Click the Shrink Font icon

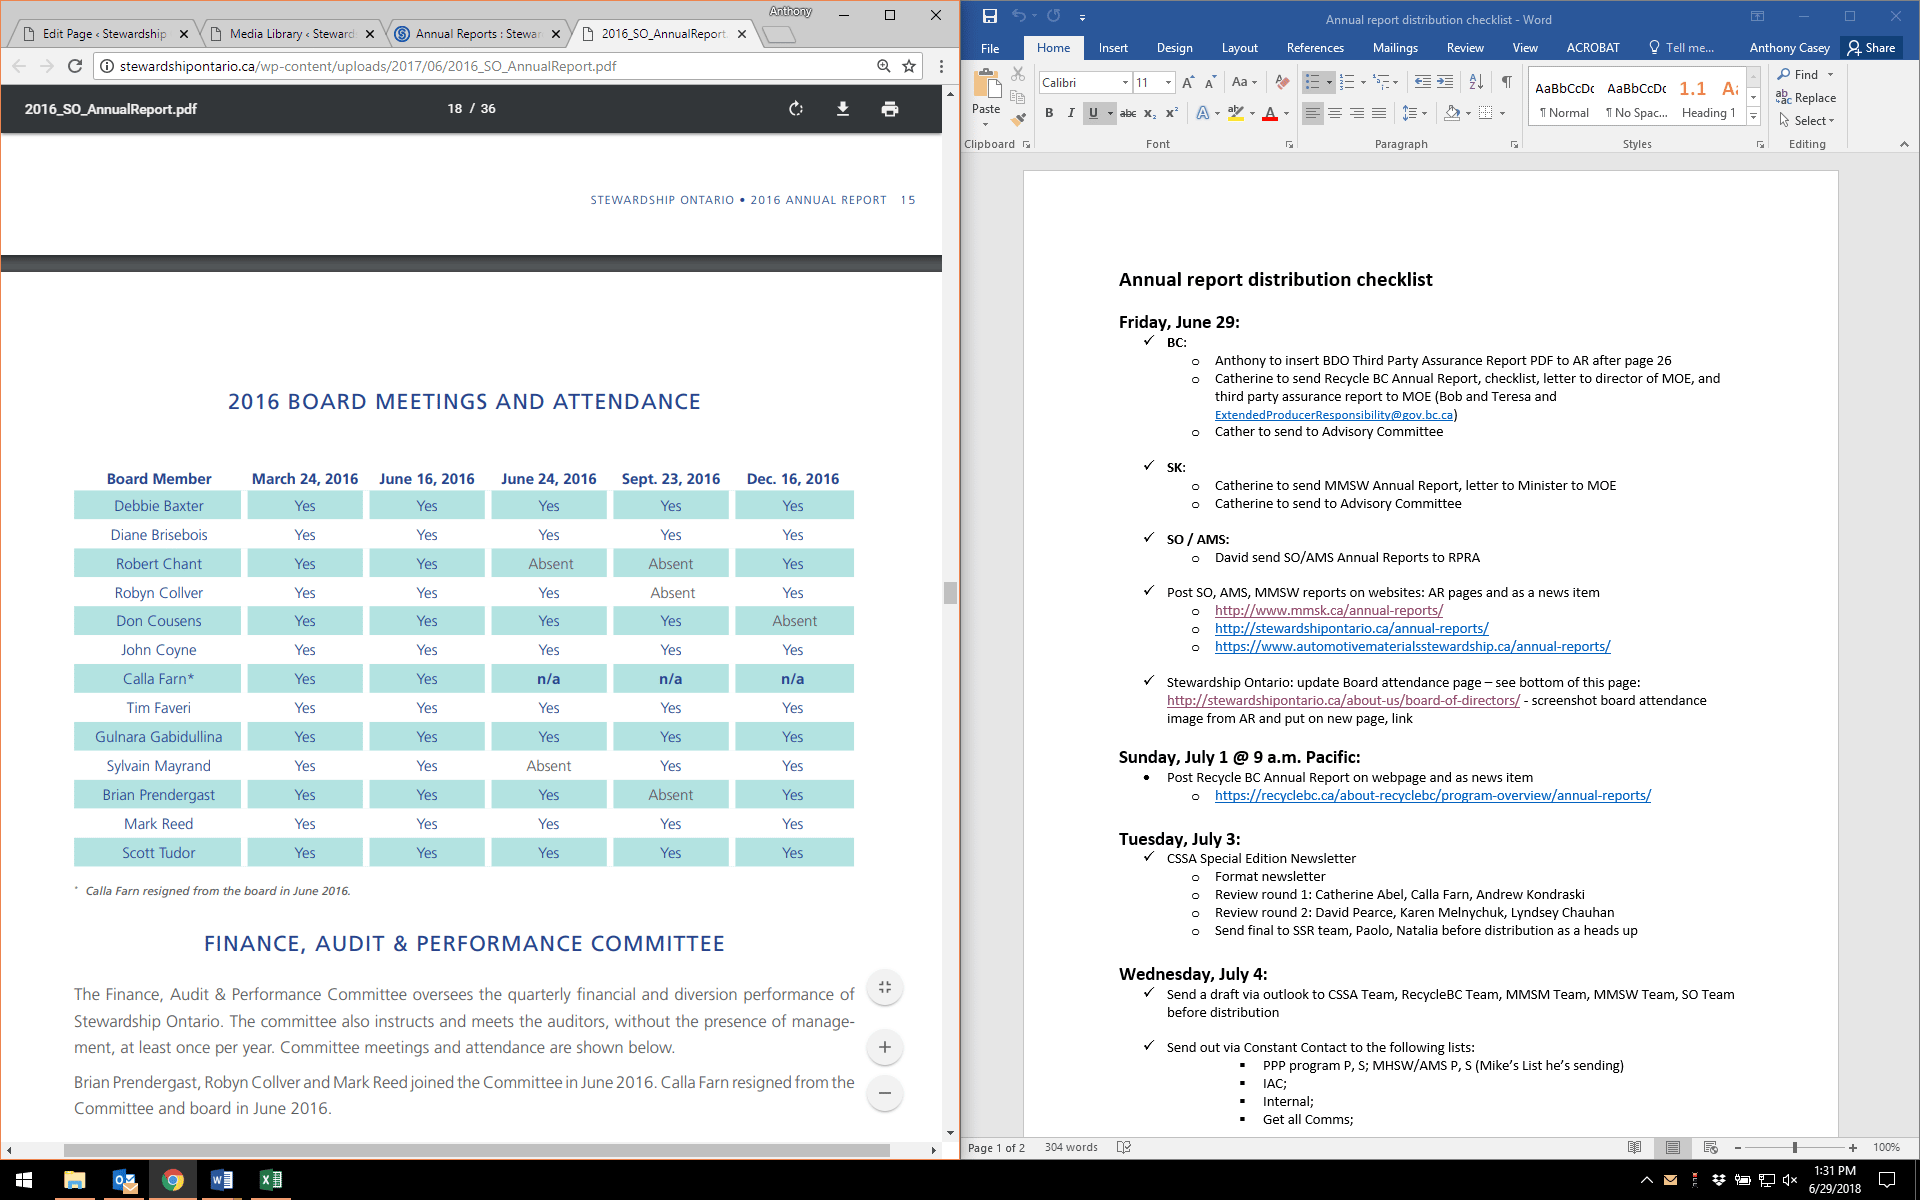coord(1210,82)
